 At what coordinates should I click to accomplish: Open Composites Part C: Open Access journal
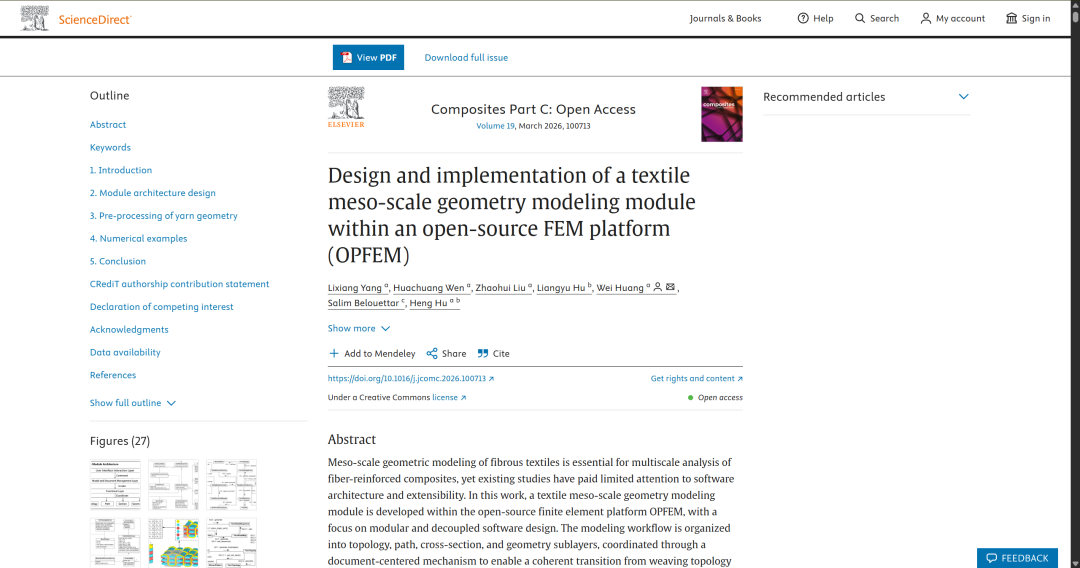(x=533, y=109)
